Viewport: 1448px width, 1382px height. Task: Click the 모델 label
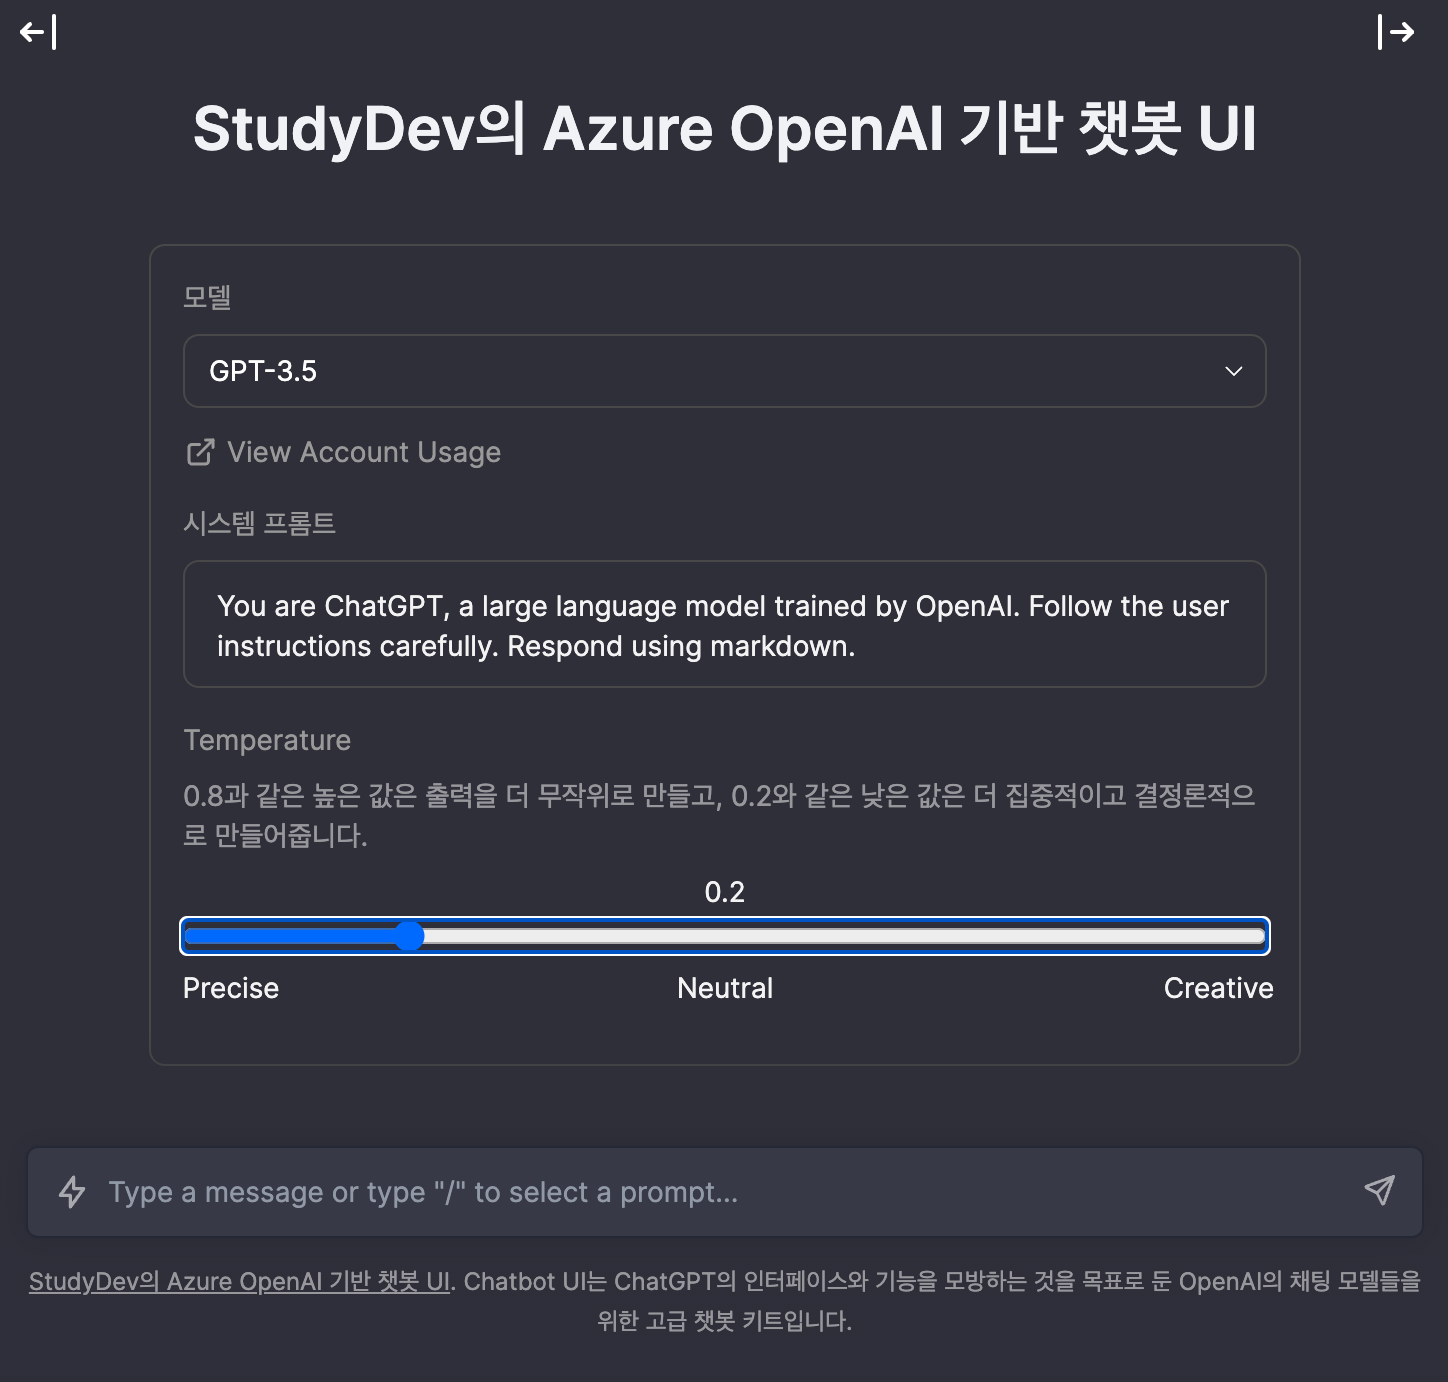(208, 297)
